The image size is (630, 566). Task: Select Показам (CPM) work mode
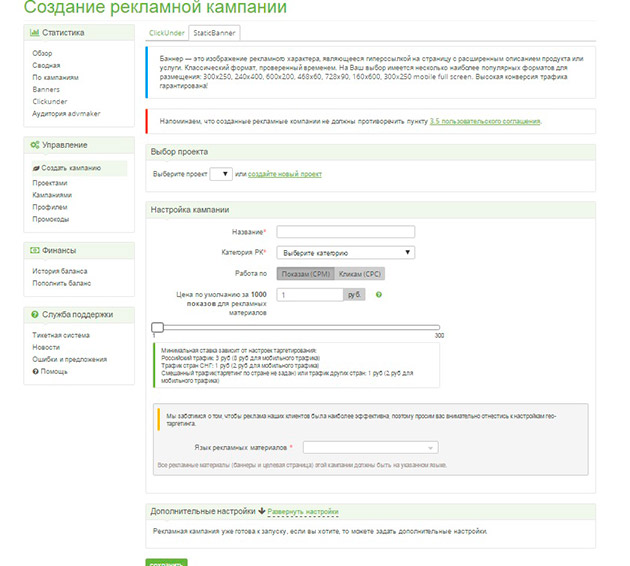pos(305,274)
